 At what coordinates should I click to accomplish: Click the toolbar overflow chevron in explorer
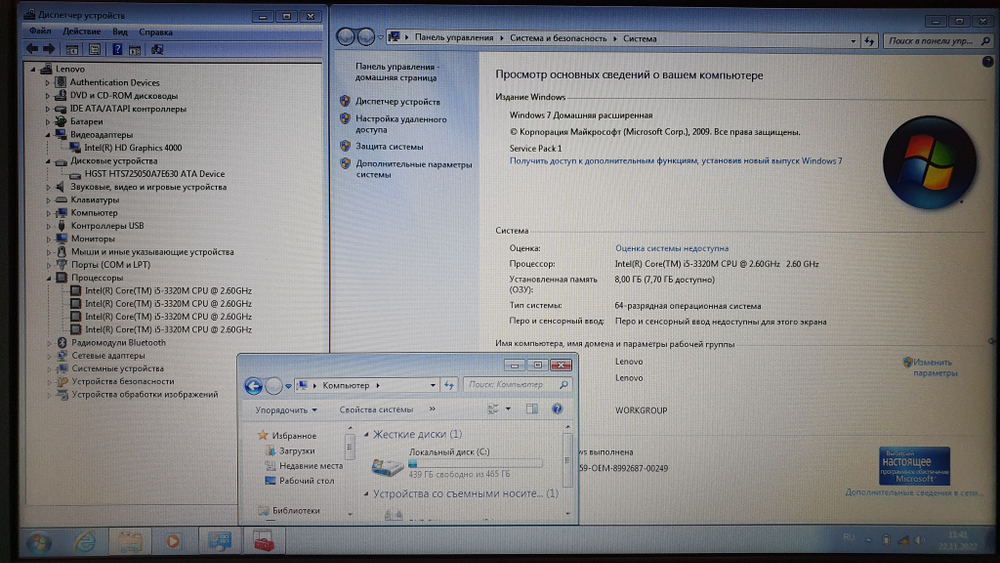click(x=432, y=409)
